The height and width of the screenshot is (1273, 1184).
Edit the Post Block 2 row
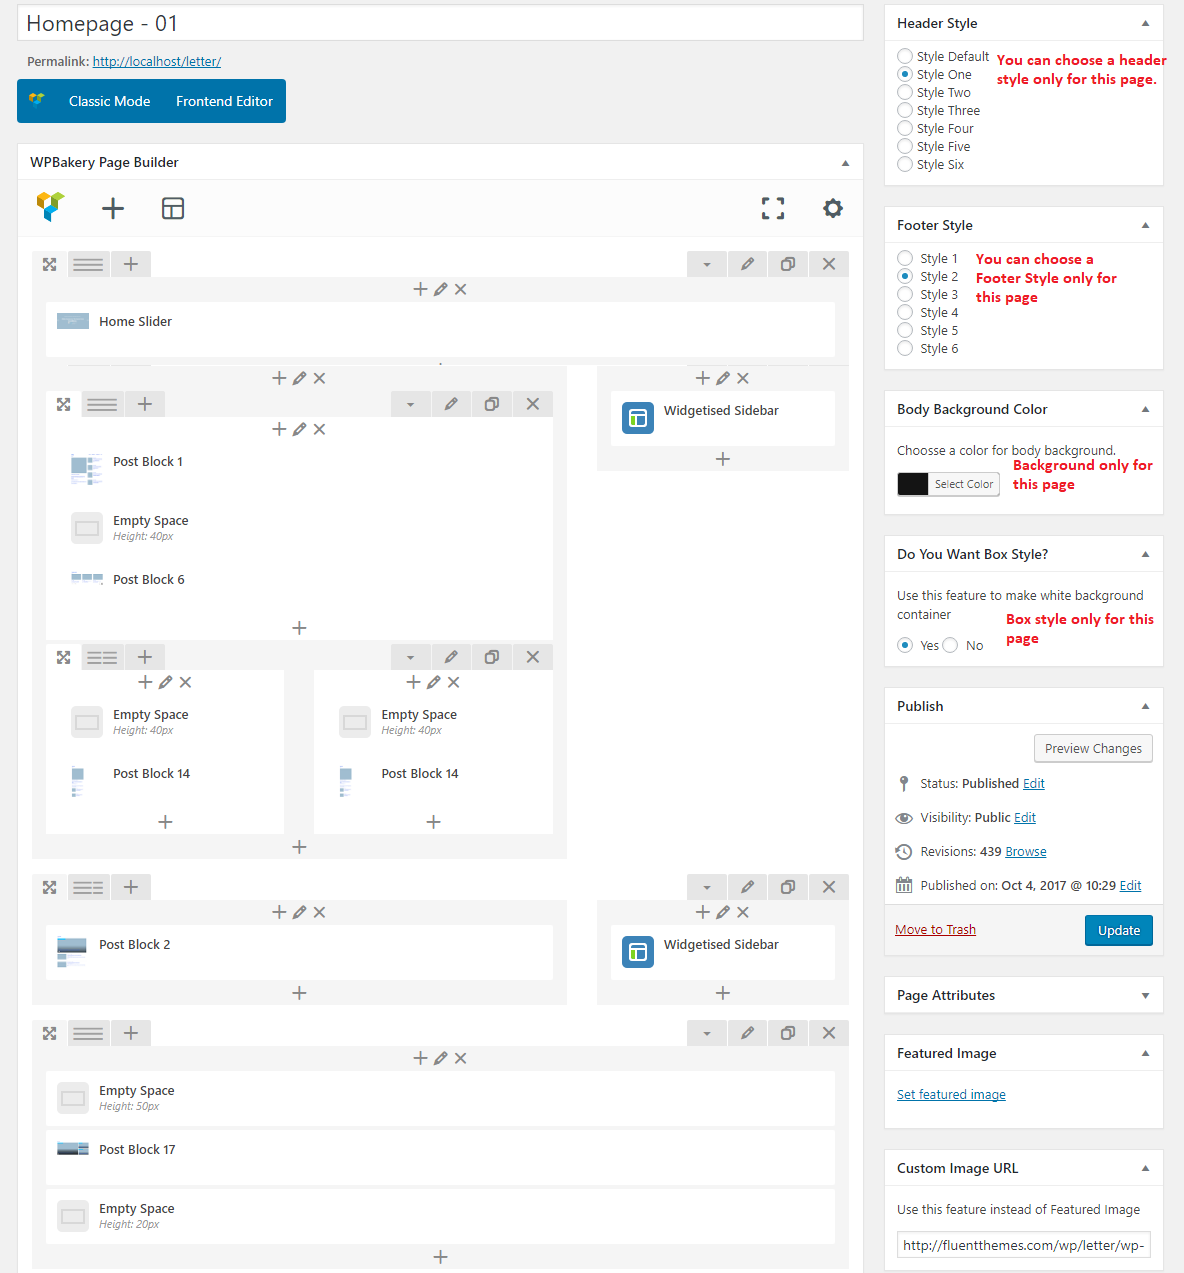747,887
